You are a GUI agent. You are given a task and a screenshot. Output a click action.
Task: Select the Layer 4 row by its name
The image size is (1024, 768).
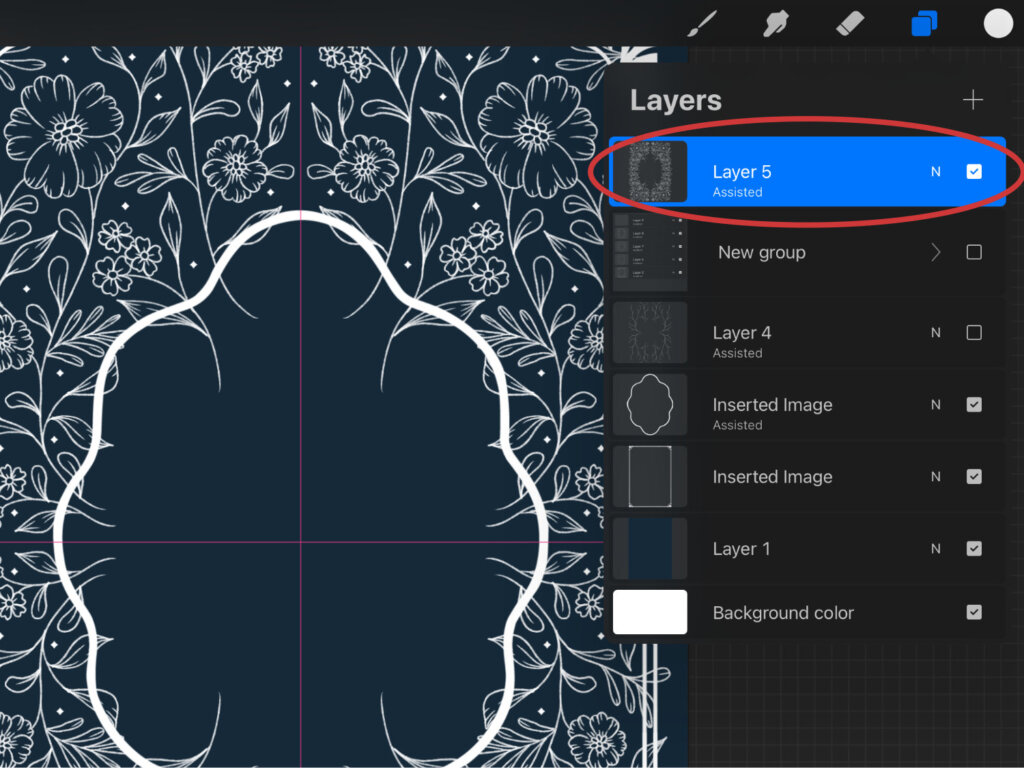tap(741, 333)
